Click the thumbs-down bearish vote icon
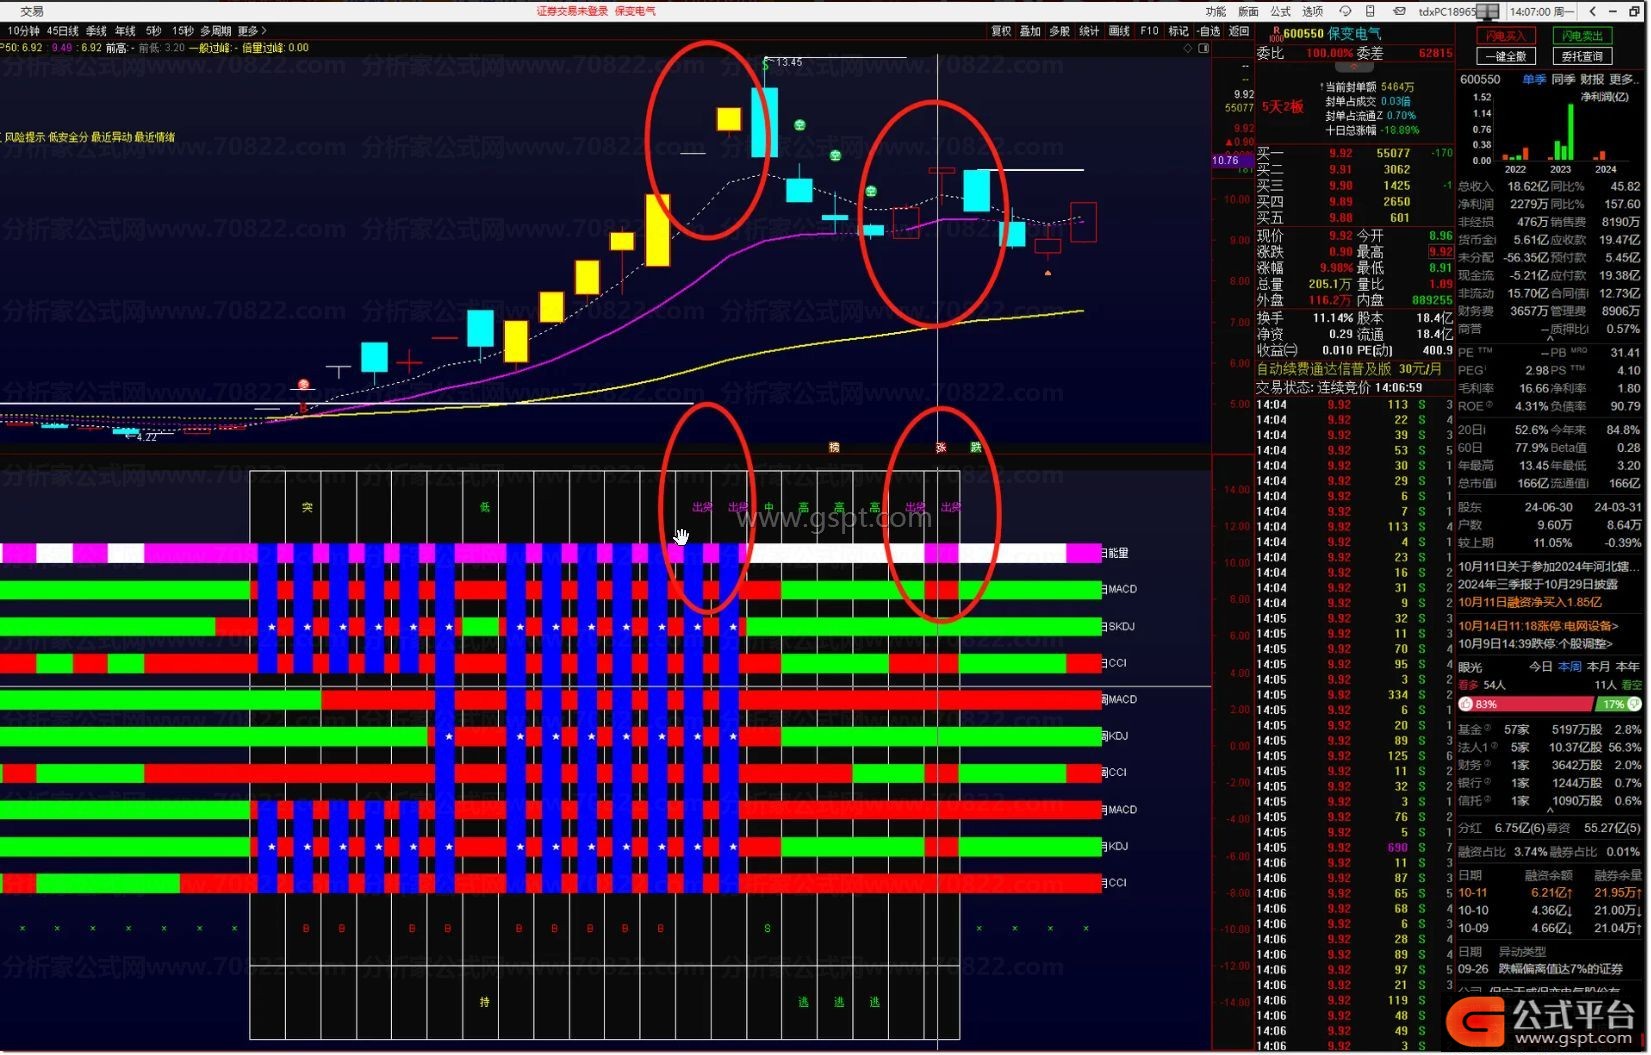This screenshot has height=1055, width=1651. pos(1634,704)
